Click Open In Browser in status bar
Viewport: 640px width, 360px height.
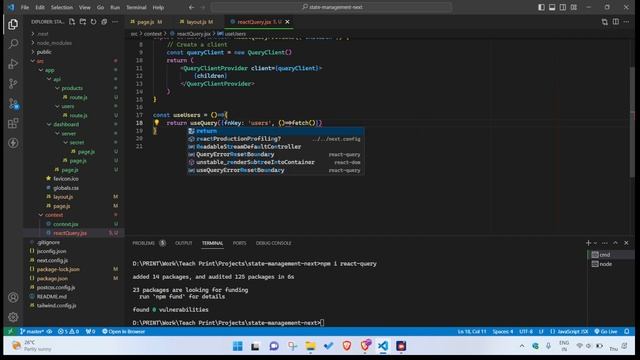123,331
